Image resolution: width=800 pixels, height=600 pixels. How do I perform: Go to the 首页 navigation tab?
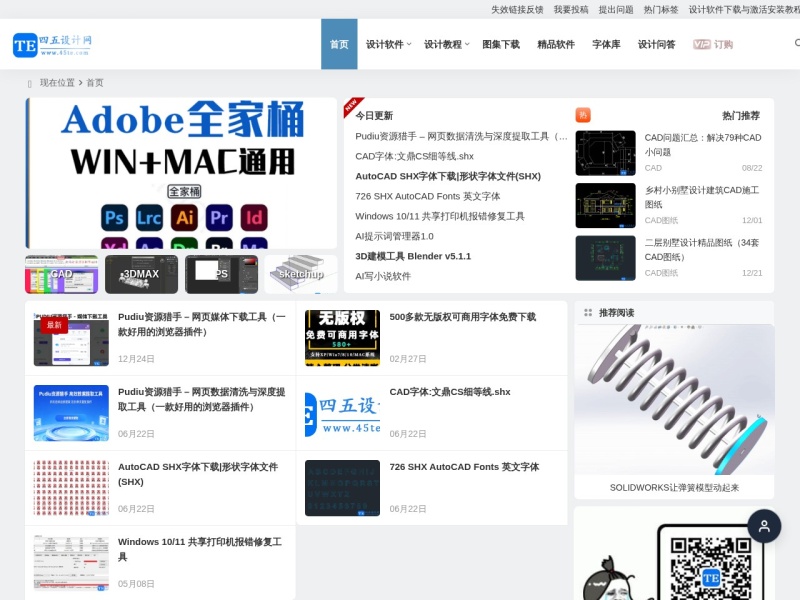339,44
